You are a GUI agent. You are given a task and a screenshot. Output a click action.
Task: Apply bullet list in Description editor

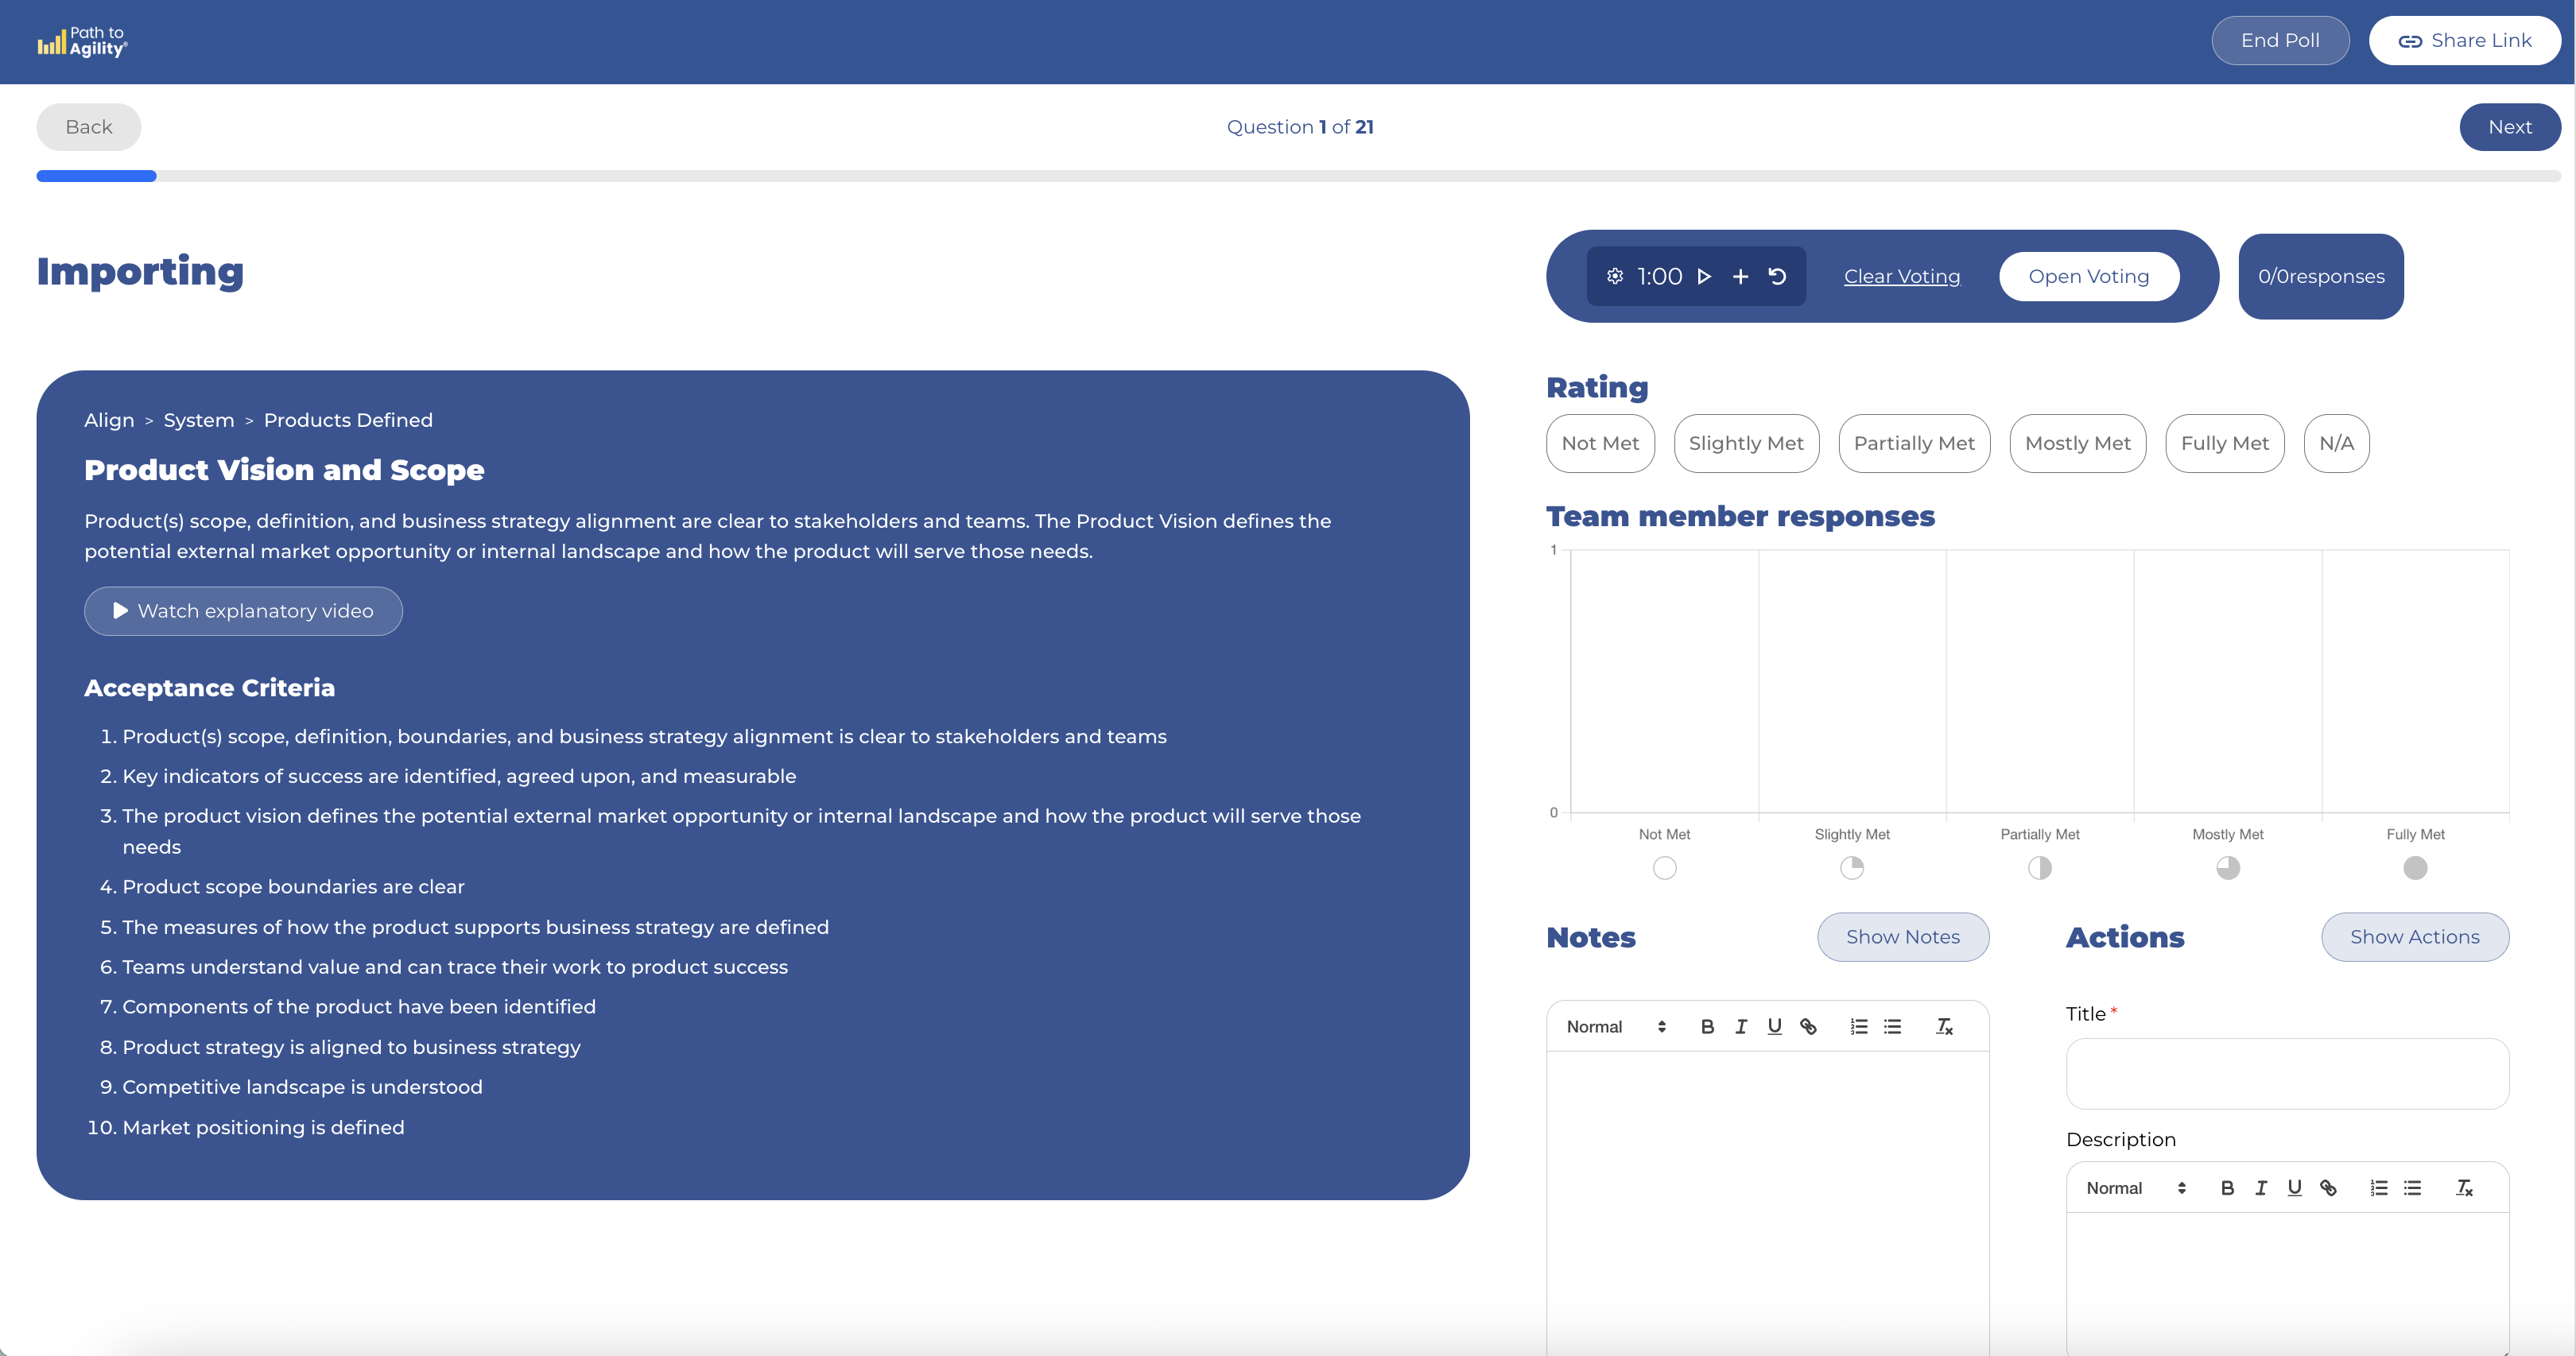point(2412,1188)
